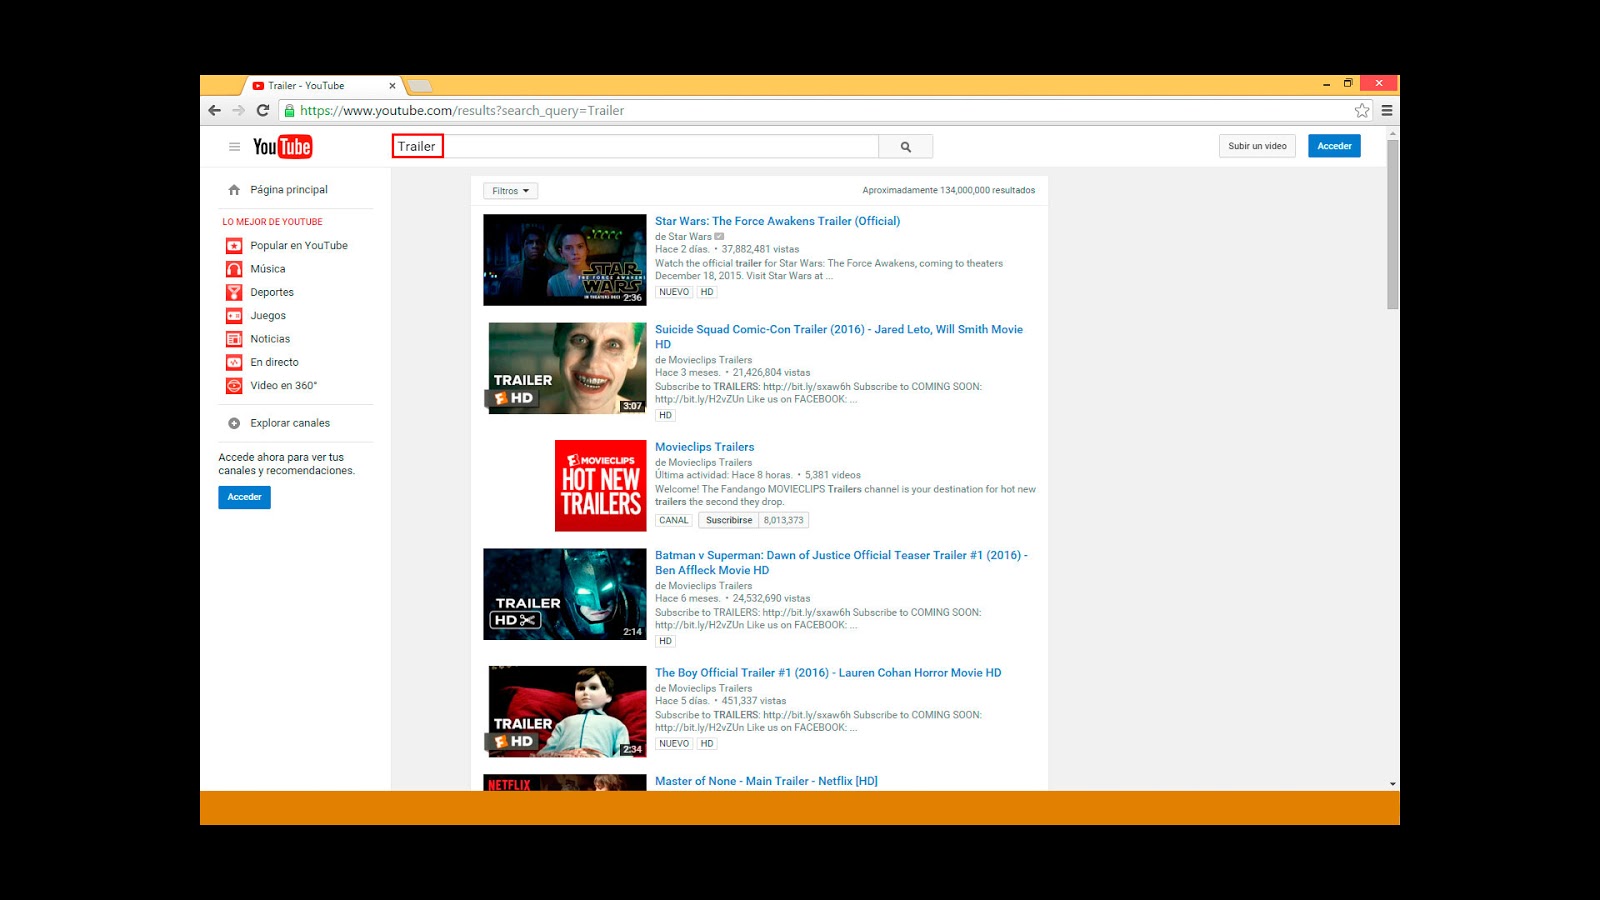Click the green padlock security icon

[x=290, y=111]
